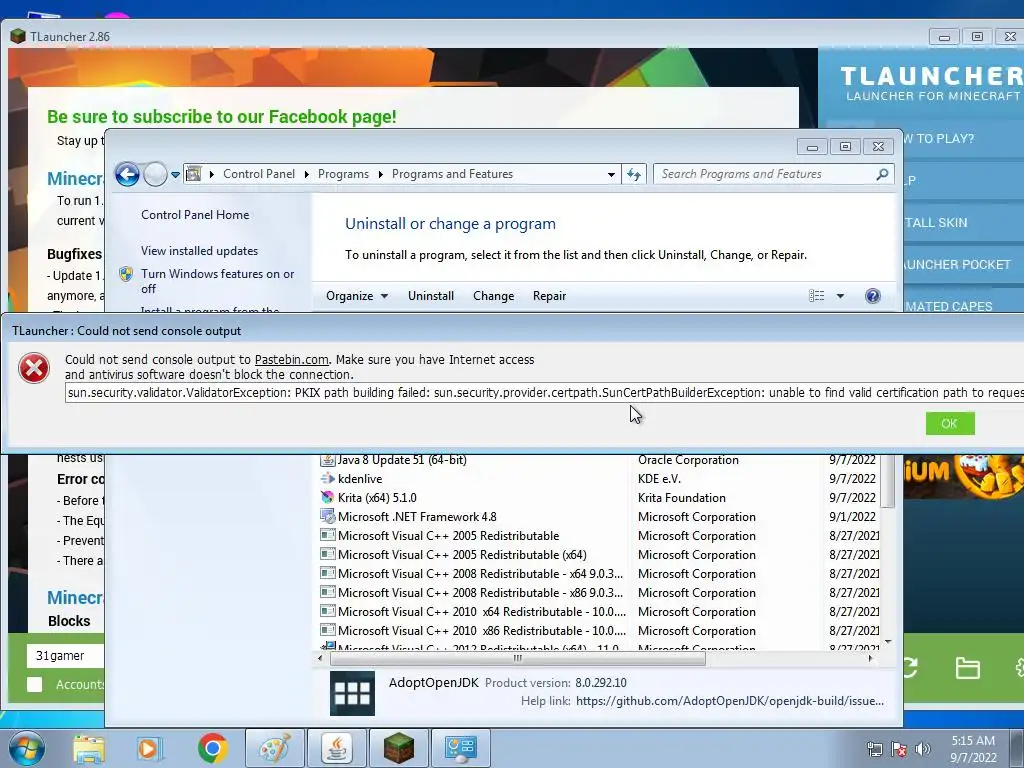Click INSTALL SKIN in TLauncher sidebar

click(x=963, y=223)
